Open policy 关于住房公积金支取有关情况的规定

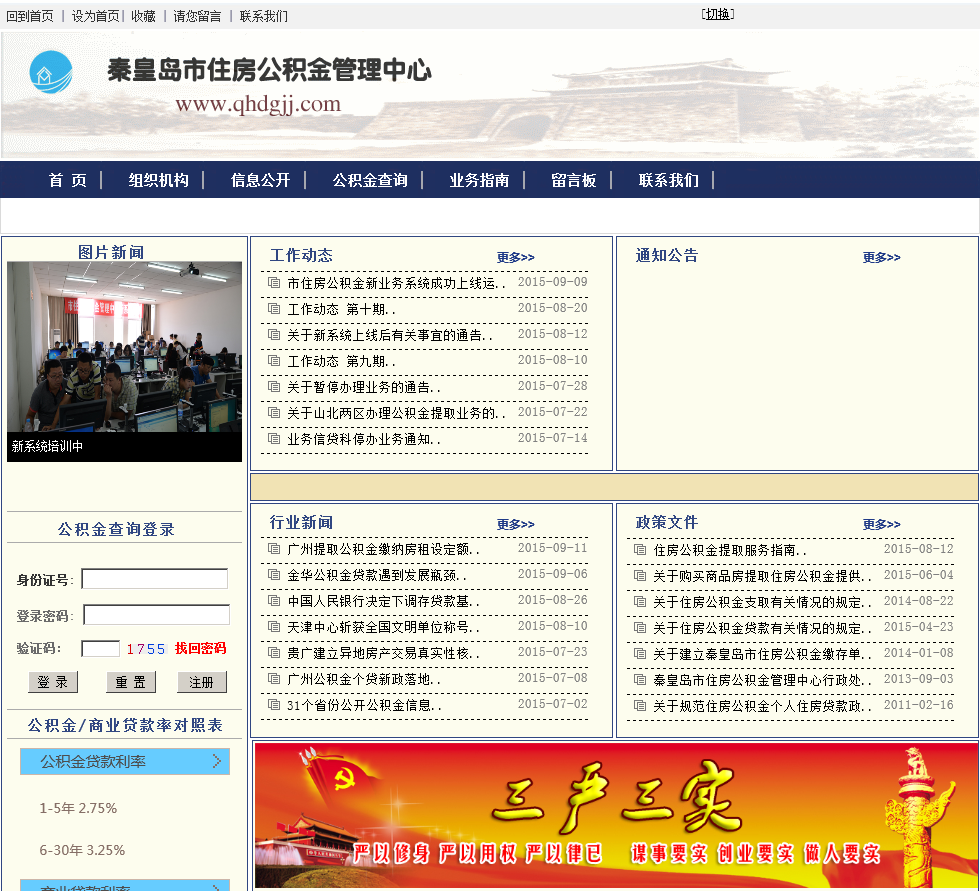[x=762, y=602]
